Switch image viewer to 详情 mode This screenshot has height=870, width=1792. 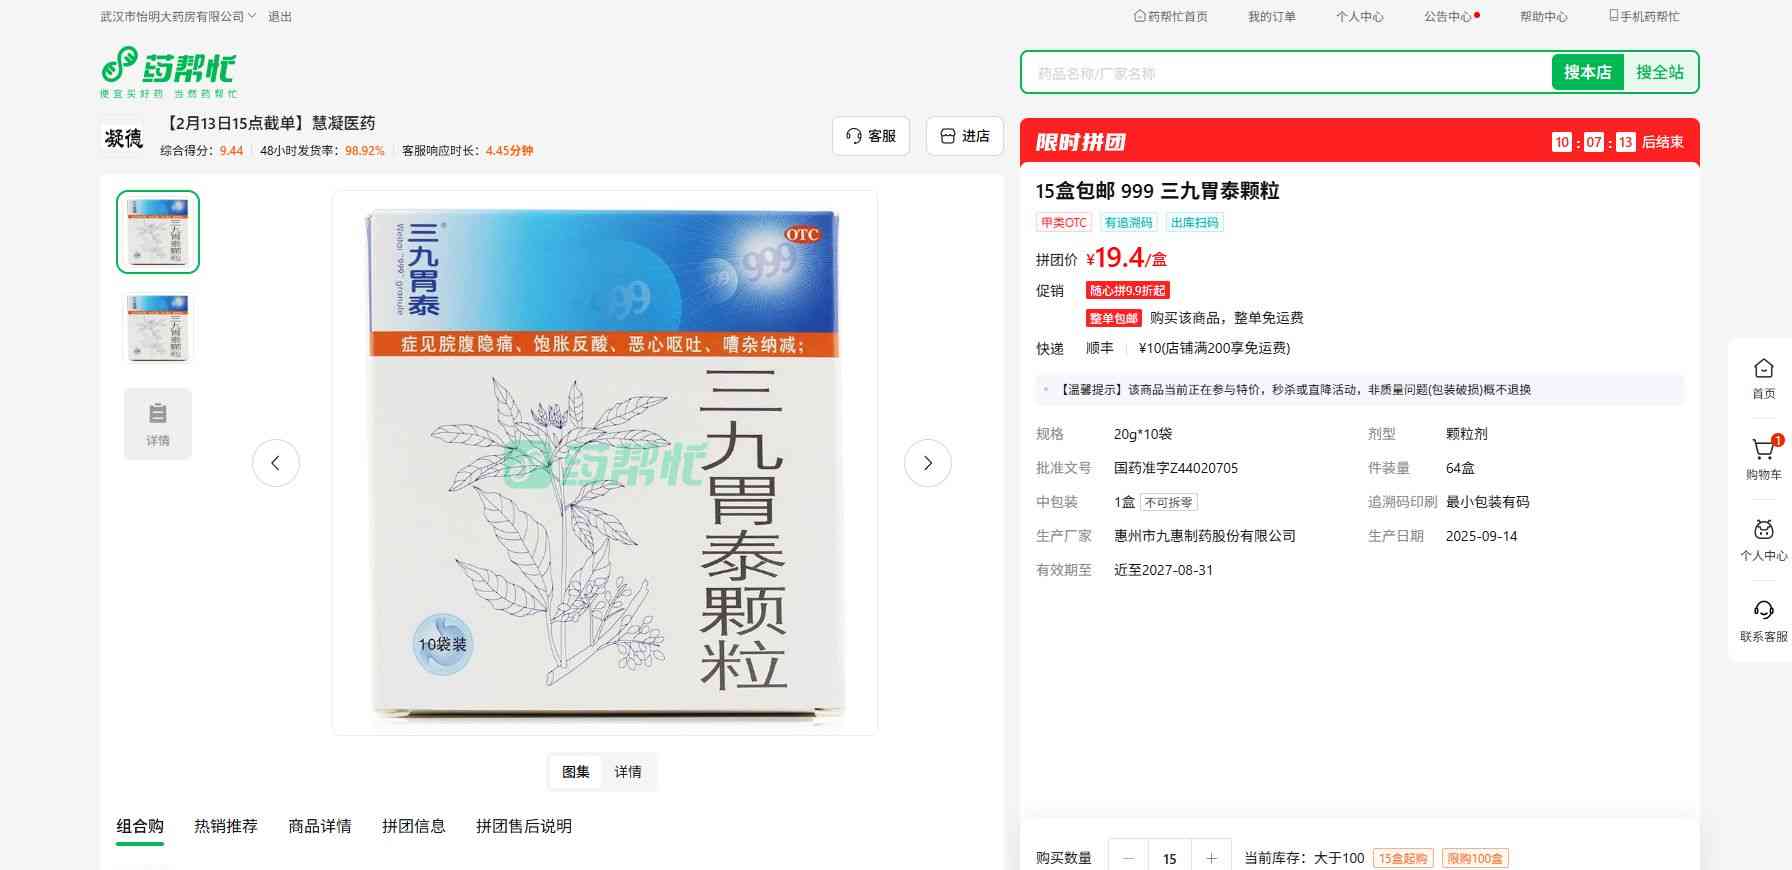[x=628, y=772]
